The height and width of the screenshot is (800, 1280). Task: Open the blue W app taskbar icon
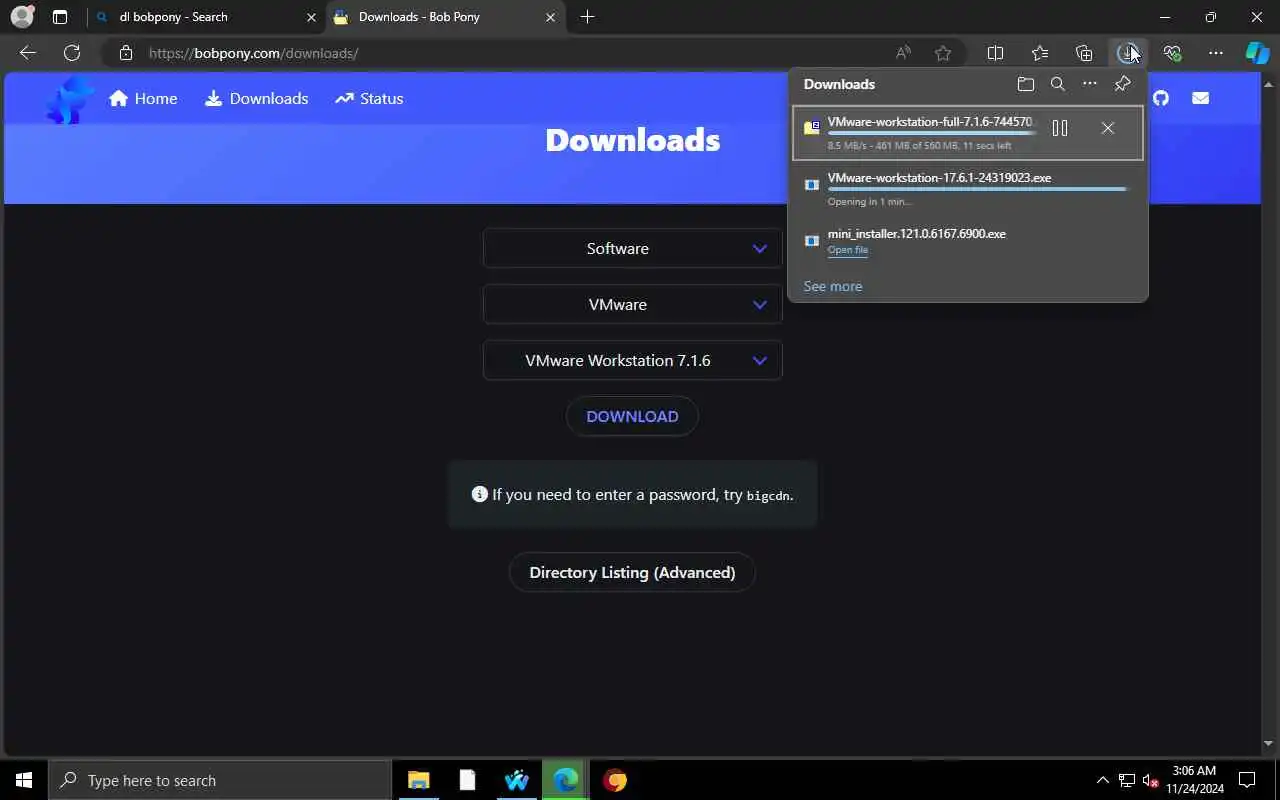(517, 780)
